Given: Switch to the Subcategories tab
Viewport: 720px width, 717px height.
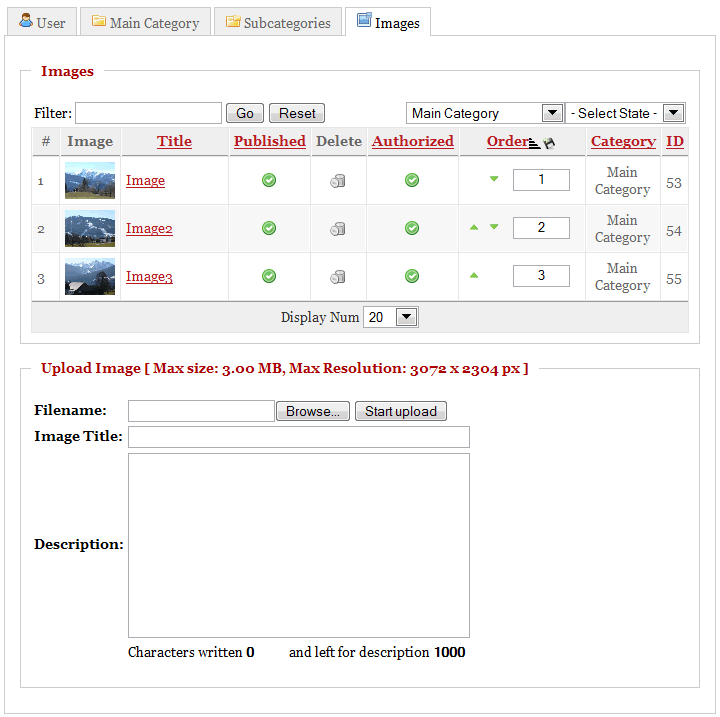Looking at the screenshot, I should pos(278,22).
